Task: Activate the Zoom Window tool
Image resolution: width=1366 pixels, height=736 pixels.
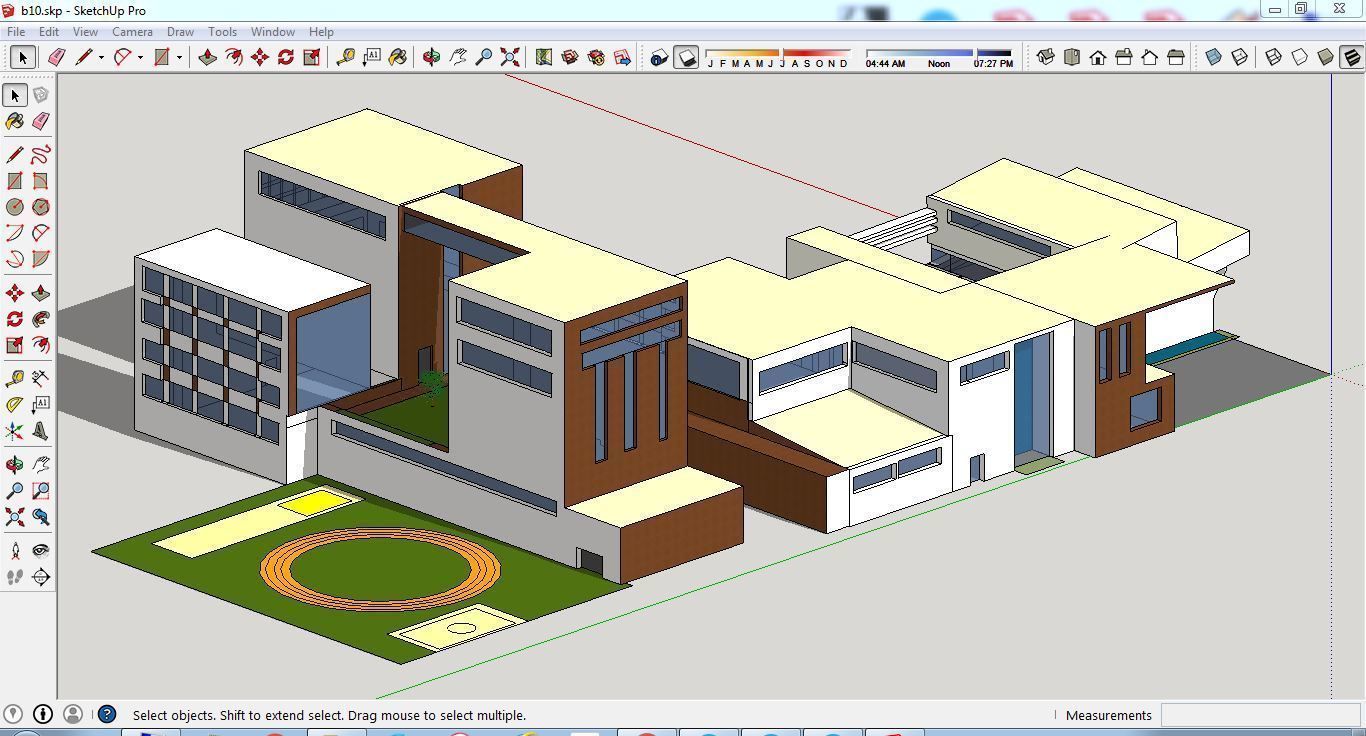Action: click(41, 491)
